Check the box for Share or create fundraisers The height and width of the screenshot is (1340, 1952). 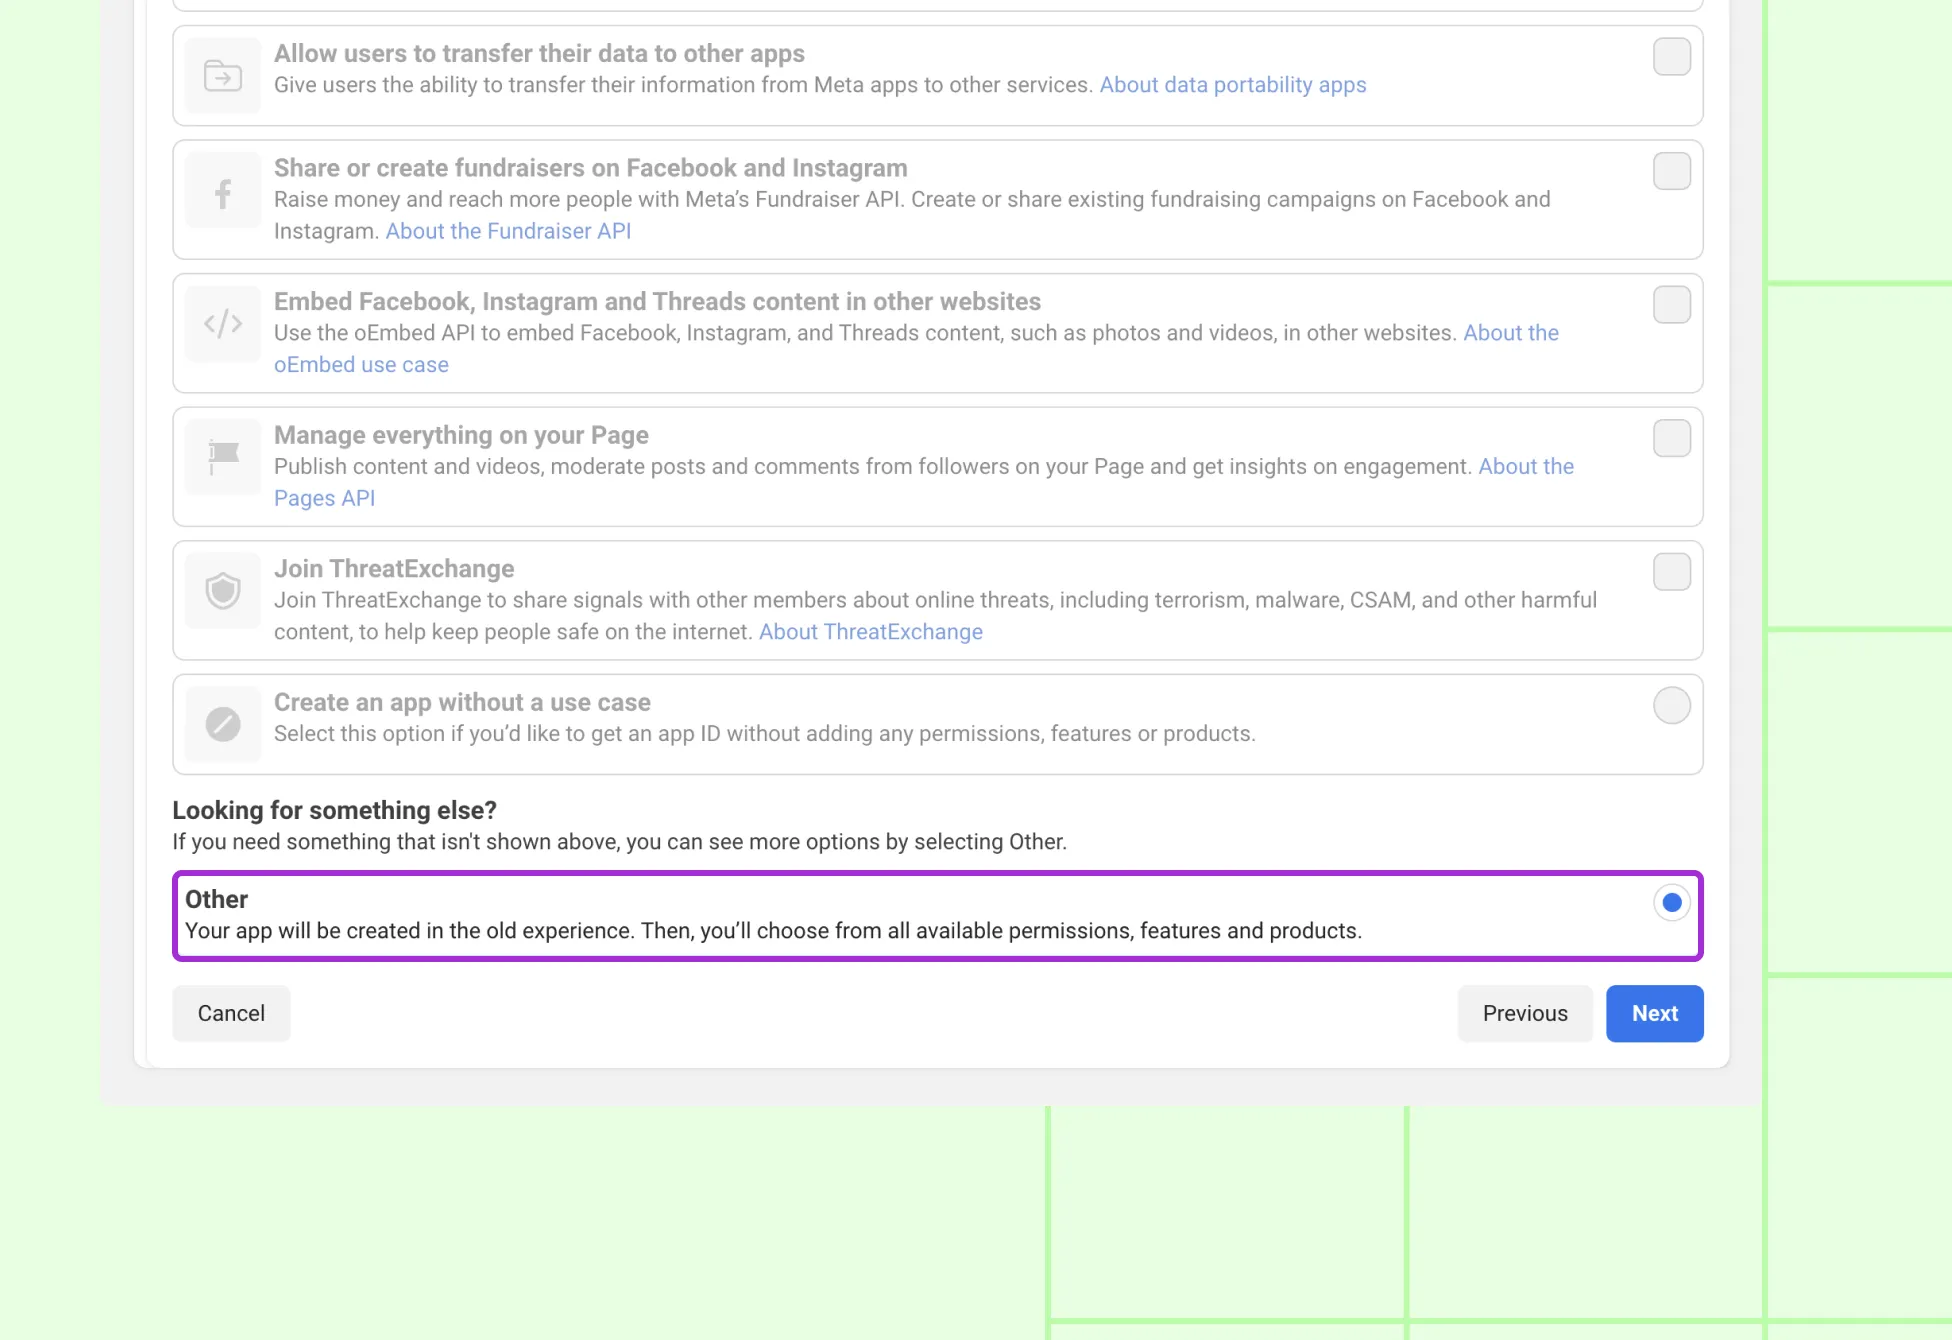tap(1671, 171)
